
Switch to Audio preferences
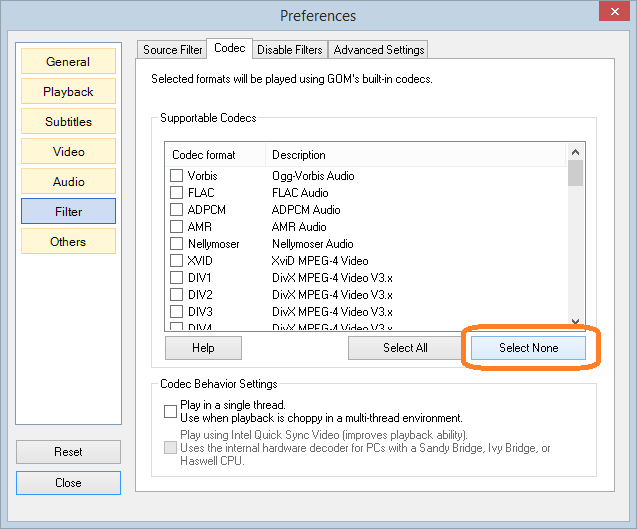click(68, 182)
